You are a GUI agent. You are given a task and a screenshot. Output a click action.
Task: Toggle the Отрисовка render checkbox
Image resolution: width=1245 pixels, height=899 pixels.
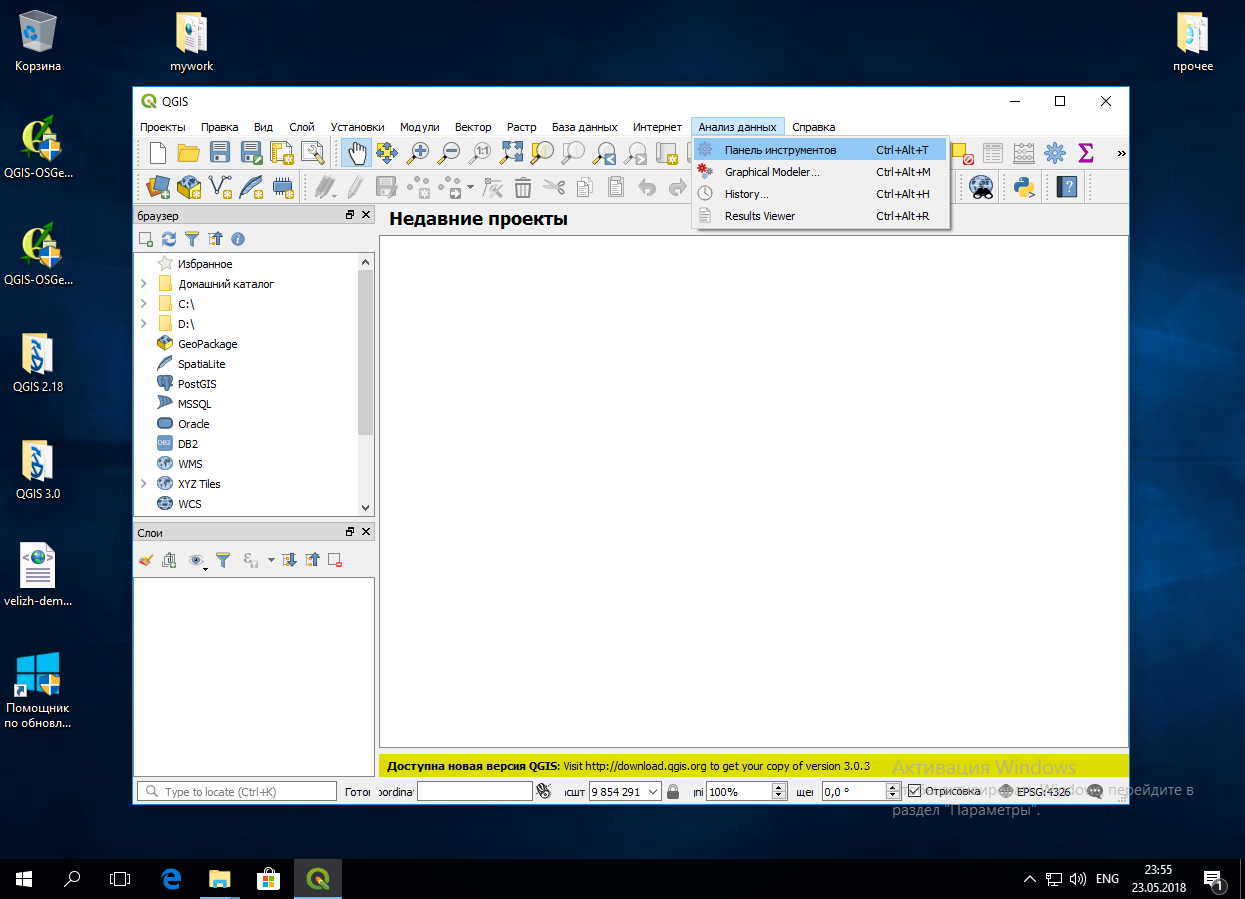[x=914, y=791]
